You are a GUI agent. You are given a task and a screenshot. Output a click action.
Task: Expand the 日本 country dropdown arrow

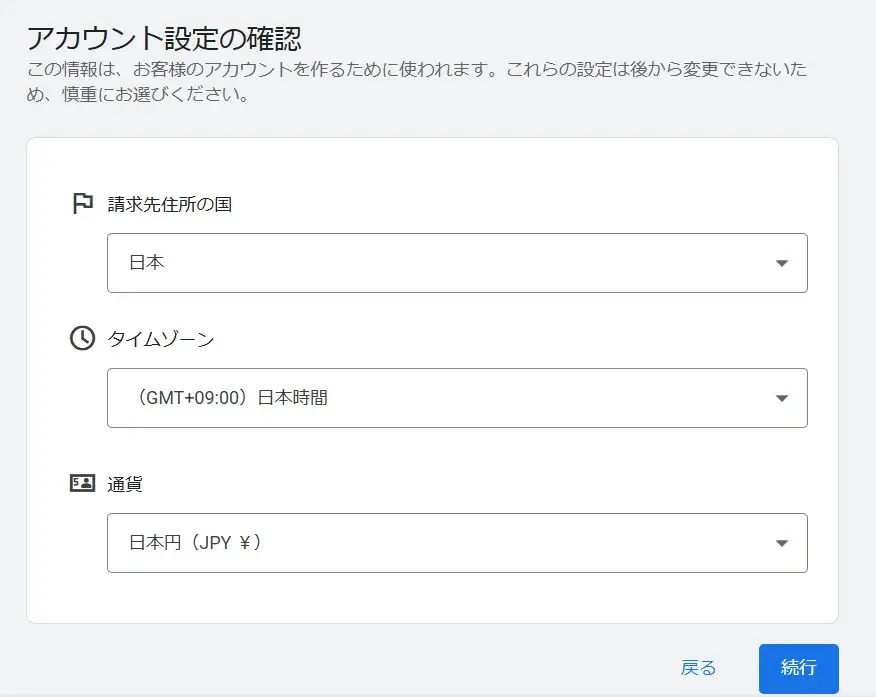click(782, 263)
